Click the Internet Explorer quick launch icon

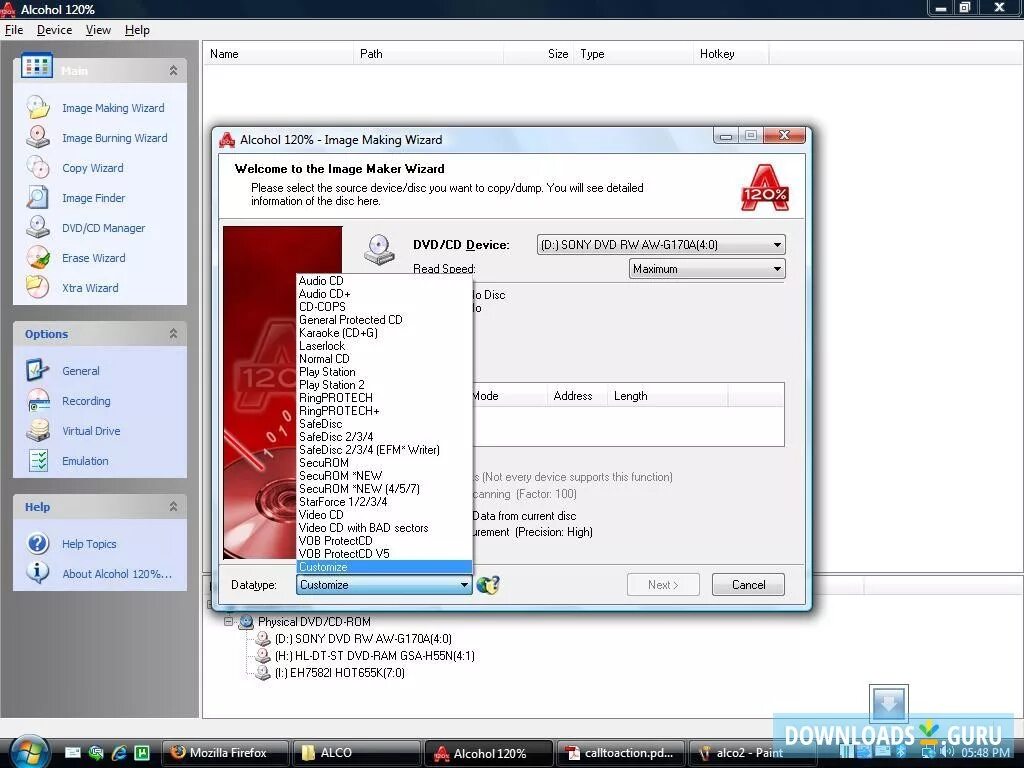click(120, 753)
